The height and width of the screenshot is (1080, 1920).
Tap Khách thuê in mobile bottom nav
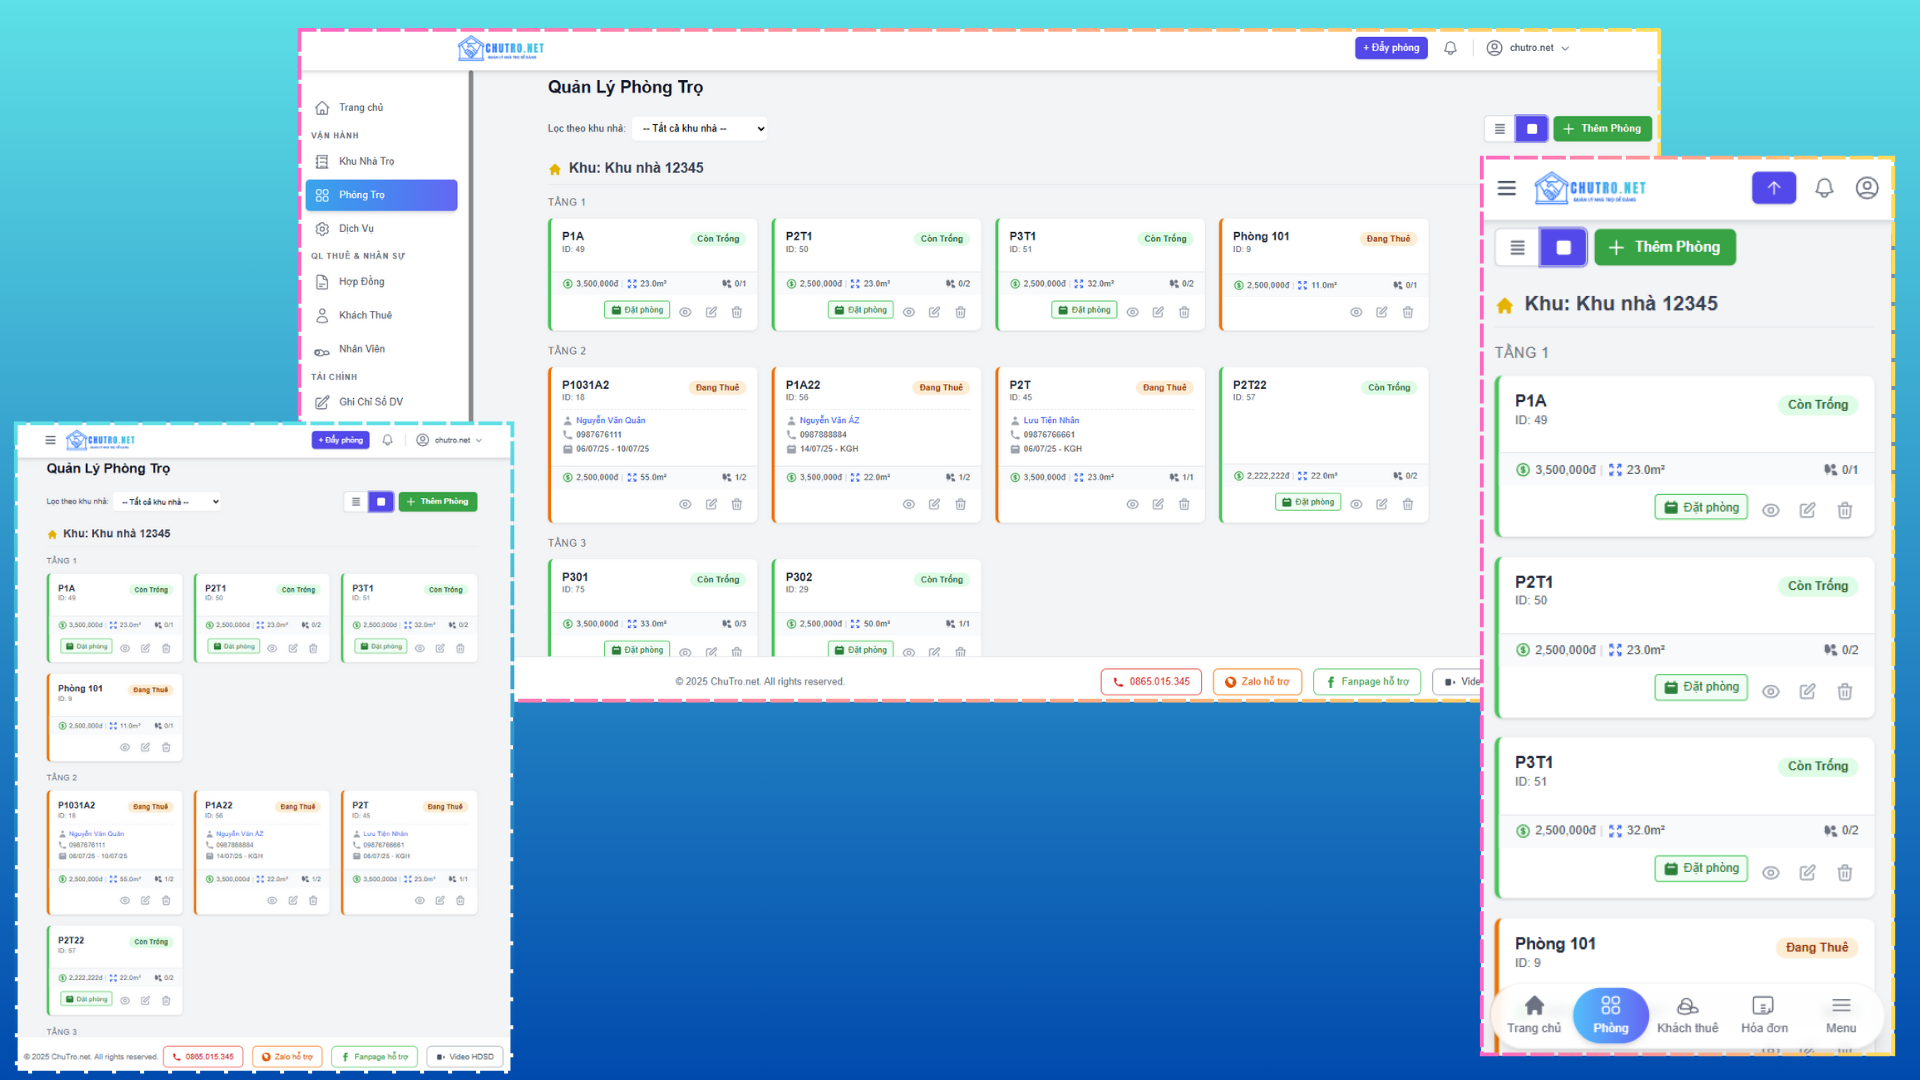1687,1014
